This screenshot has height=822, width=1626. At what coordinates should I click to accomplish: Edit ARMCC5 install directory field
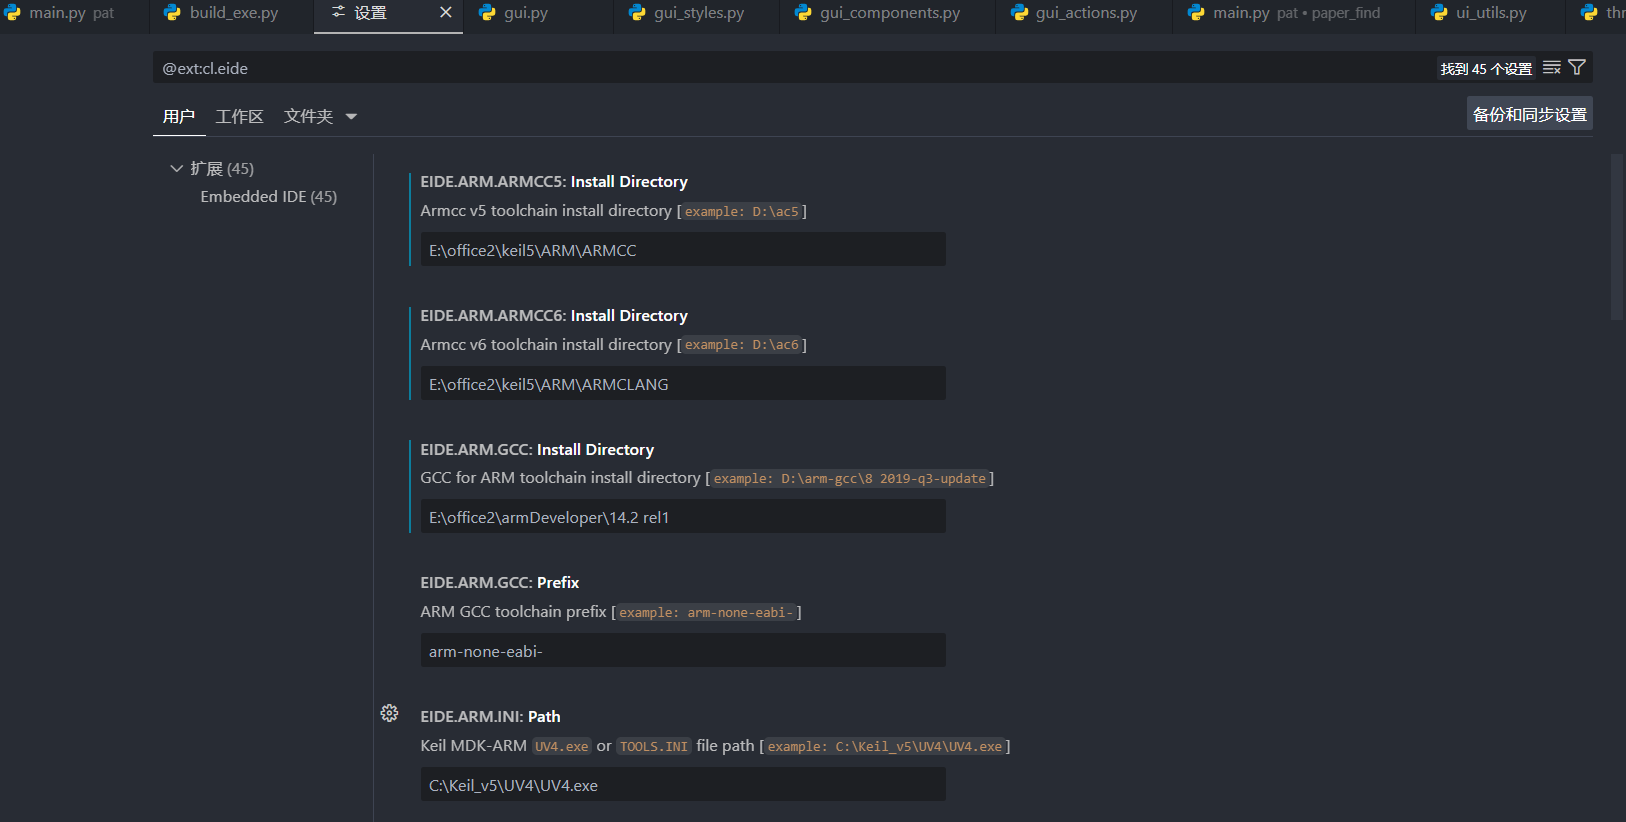tap(683, 250)
